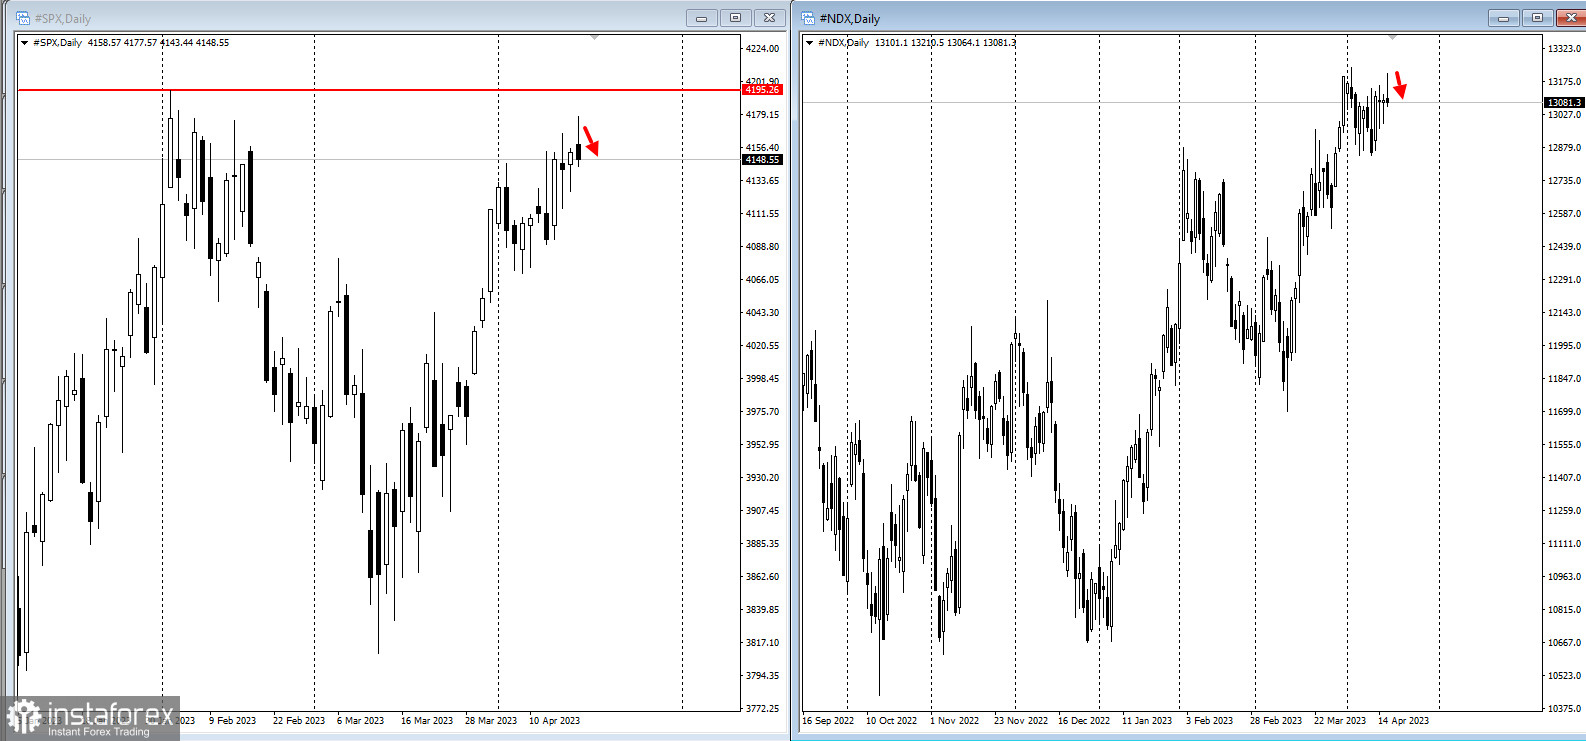The height and width of the screenshot is (741, 1586).
Task: Click the 11 Jan 2023 date label
Action: [1147, 721]
